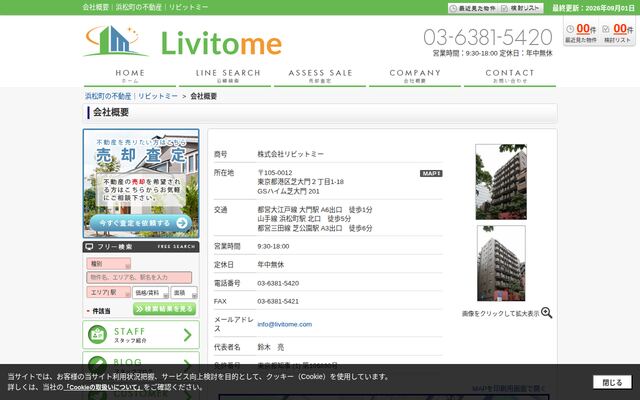
Task: Follow breadcrumb link 浜松町の不動産｜リビットミー
Action: (x=131, y=96)
